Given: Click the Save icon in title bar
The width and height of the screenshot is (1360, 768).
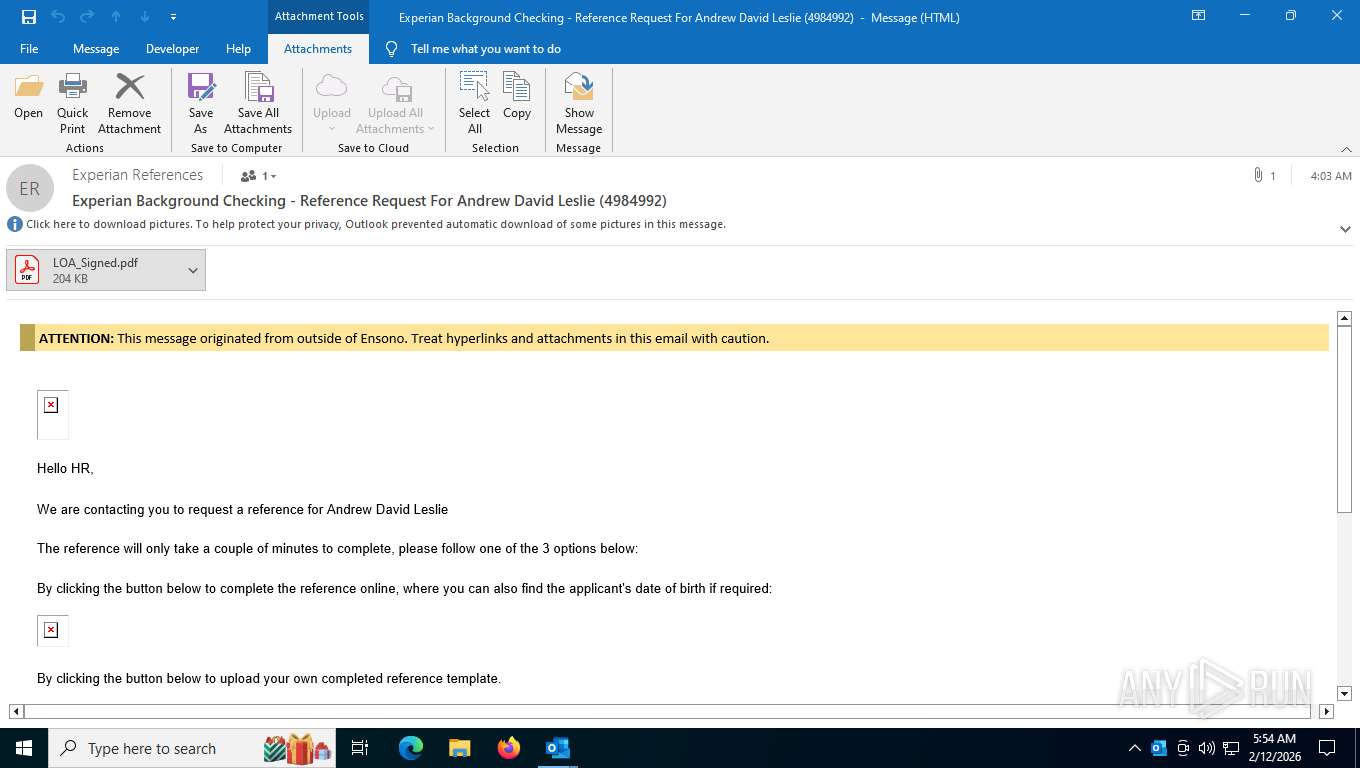Looking at the screenshot, I should pos(28,16).
